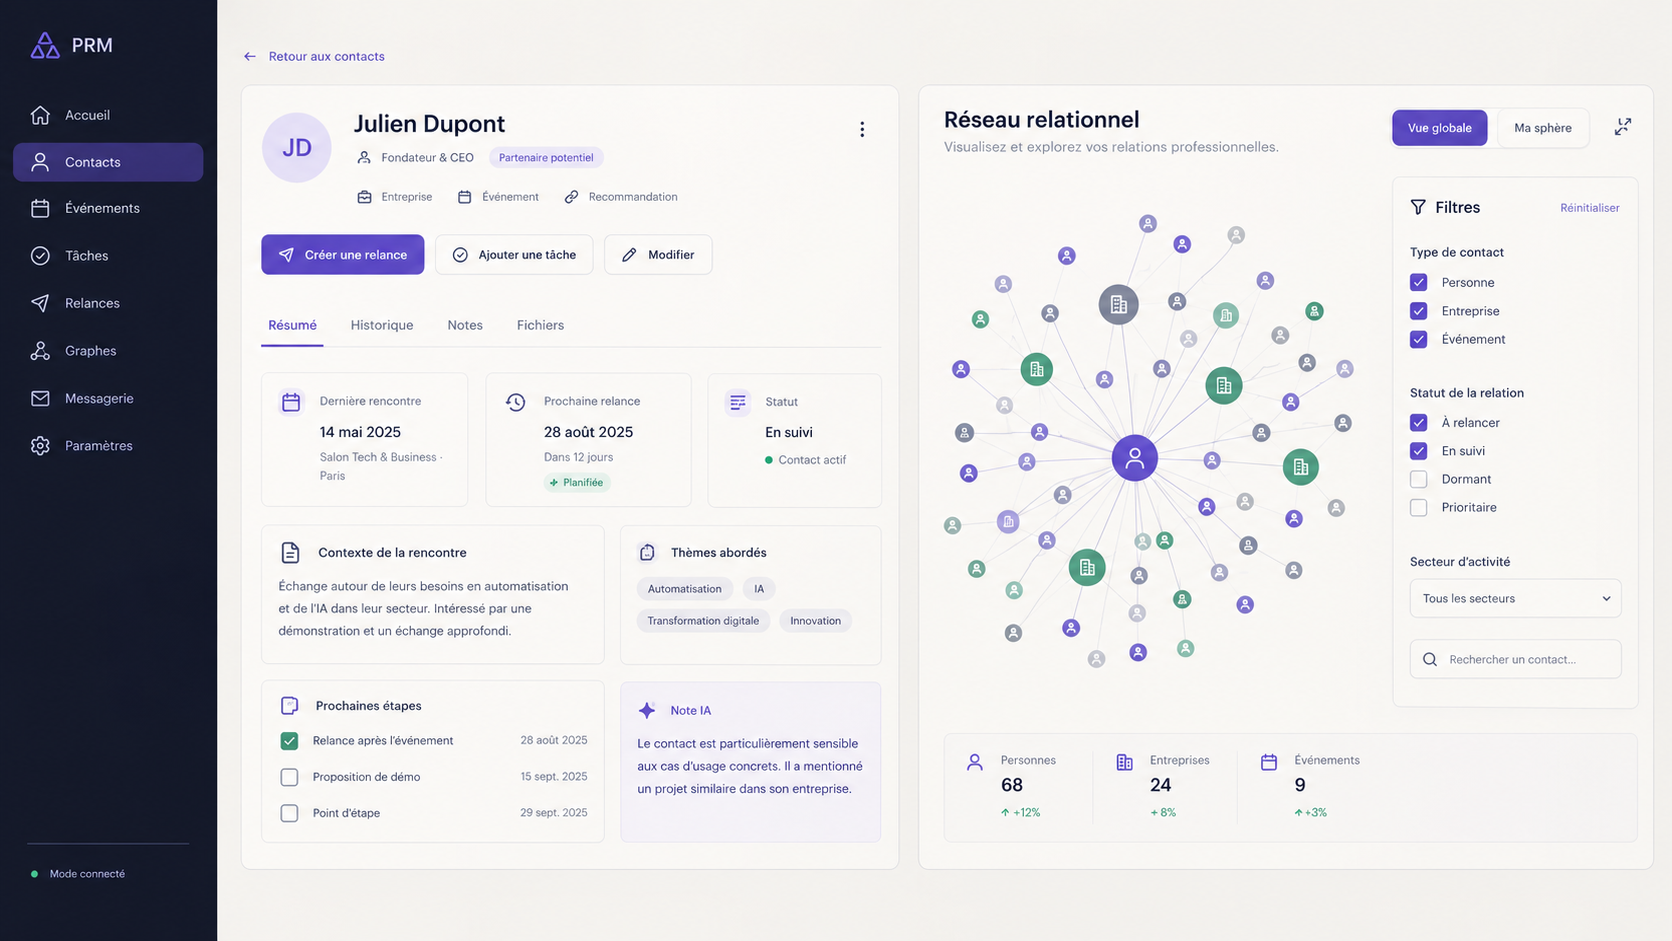Switch to the Fichiers tab
The height and width of the screenshot is (941, 1672).
tap(540, 325)
